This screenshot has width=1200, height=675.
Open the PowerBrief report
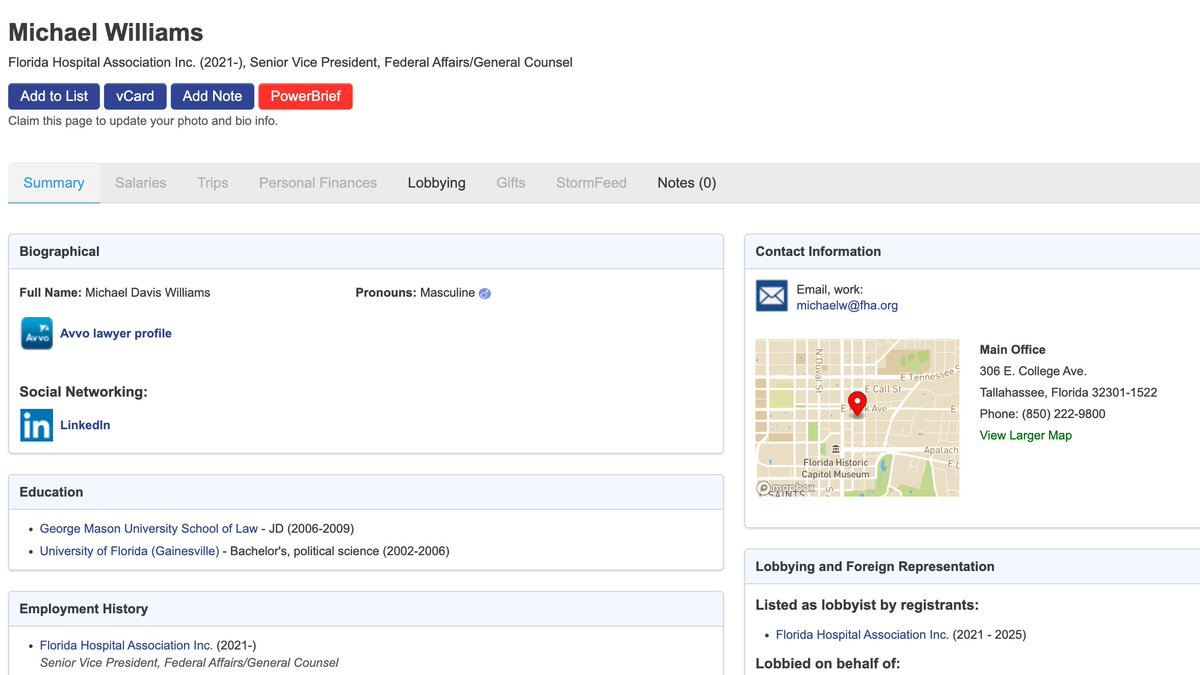coord(305,96)
